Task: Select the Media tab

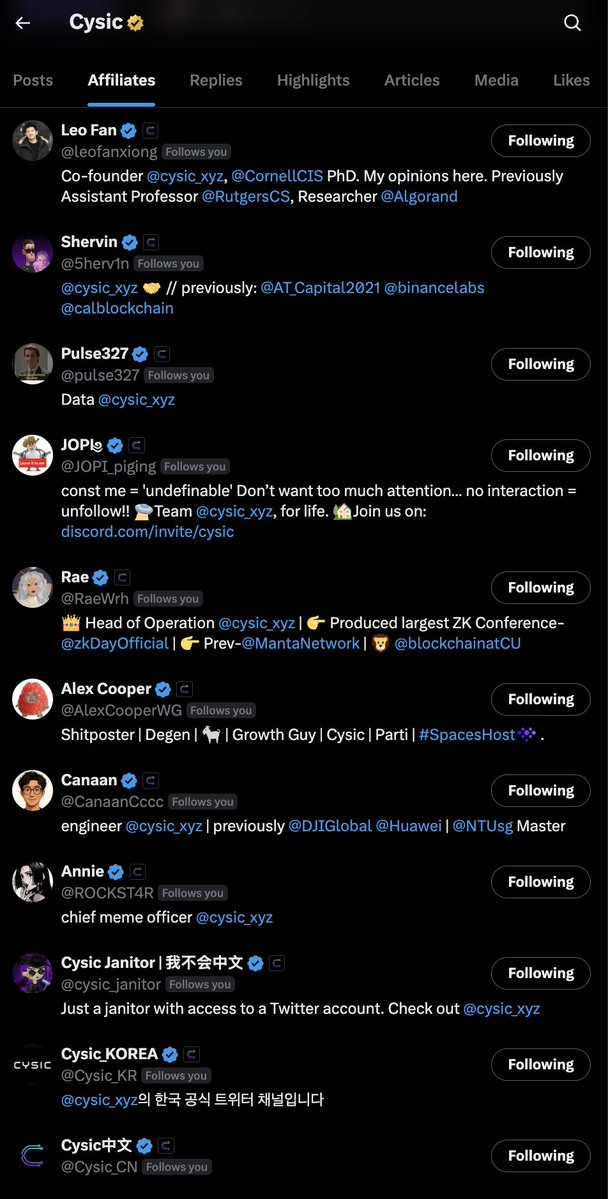Action: point(496,80)
